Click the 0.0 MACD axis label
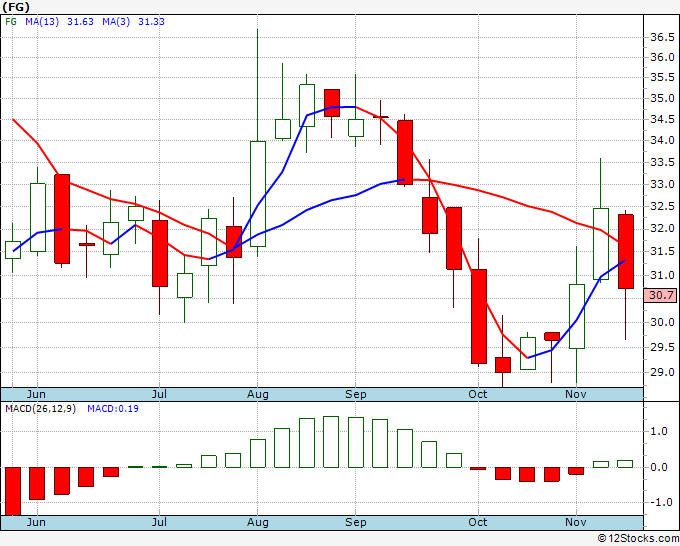 pyautogui.click(x=659, y=468)
